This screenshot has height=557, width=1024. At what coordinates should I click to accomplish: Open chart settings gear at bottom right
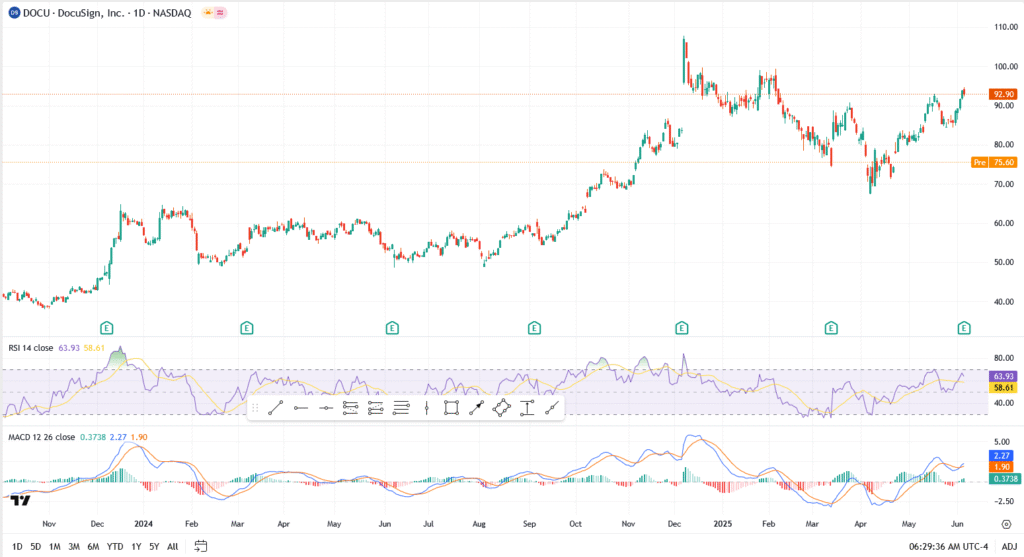[x=1005, y=522]
